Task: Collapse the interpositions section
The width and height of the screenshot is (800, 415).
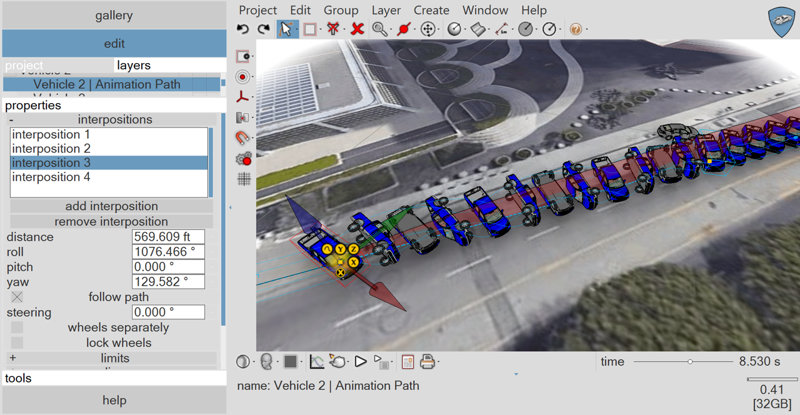Action: [x=113, y=119]
